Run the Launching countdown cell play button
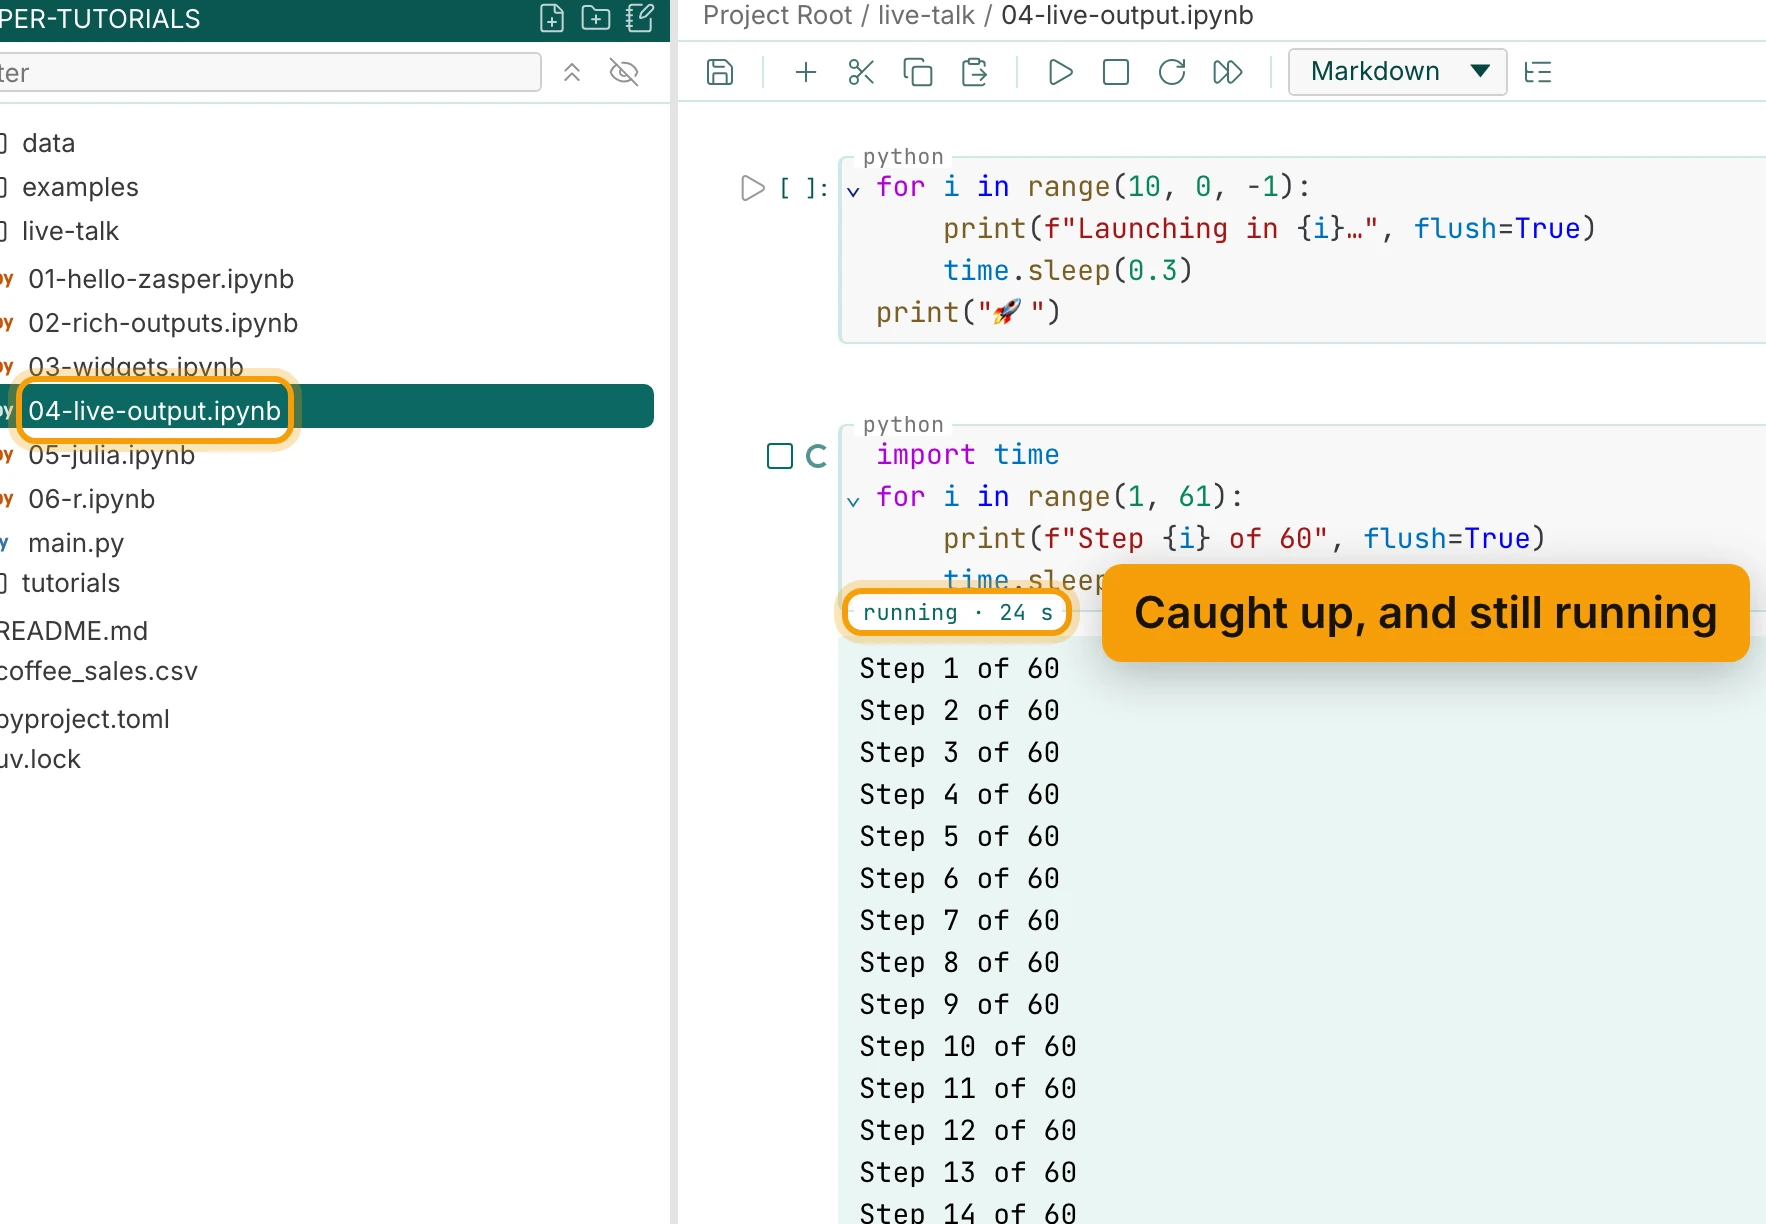 pos(752,188)
